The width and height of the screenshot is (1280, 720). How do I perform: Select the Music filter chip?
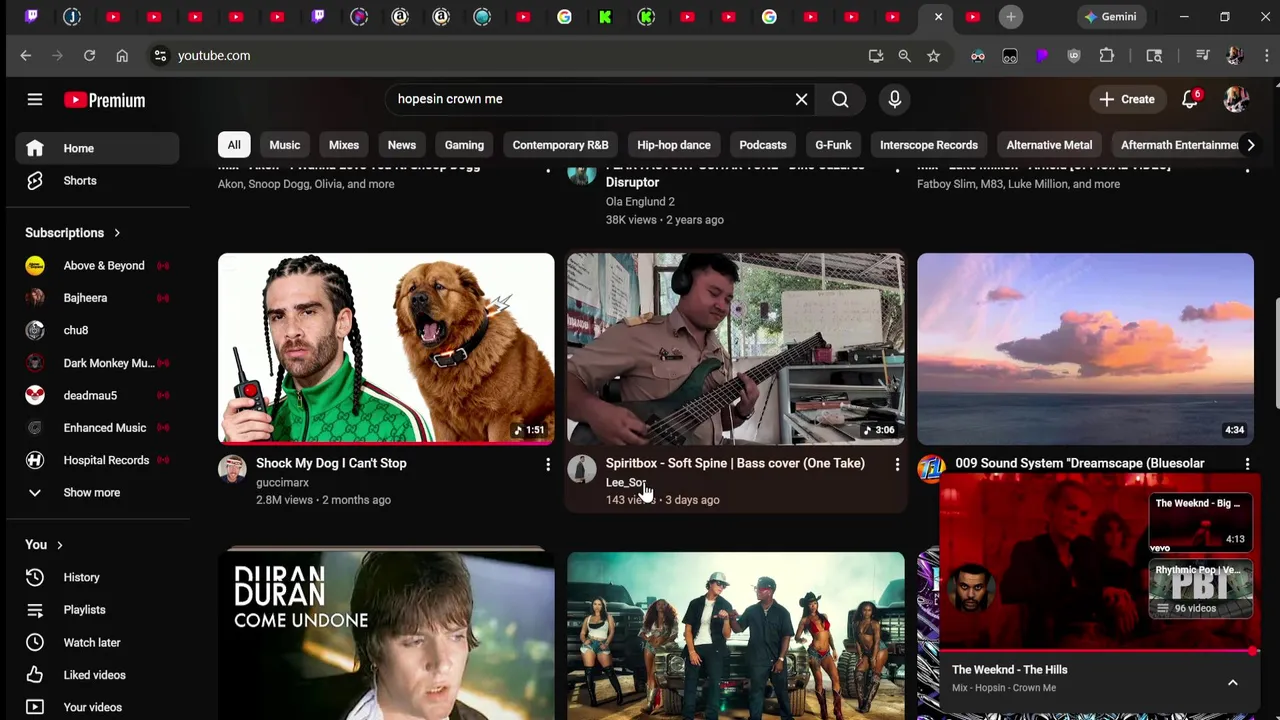284,145
